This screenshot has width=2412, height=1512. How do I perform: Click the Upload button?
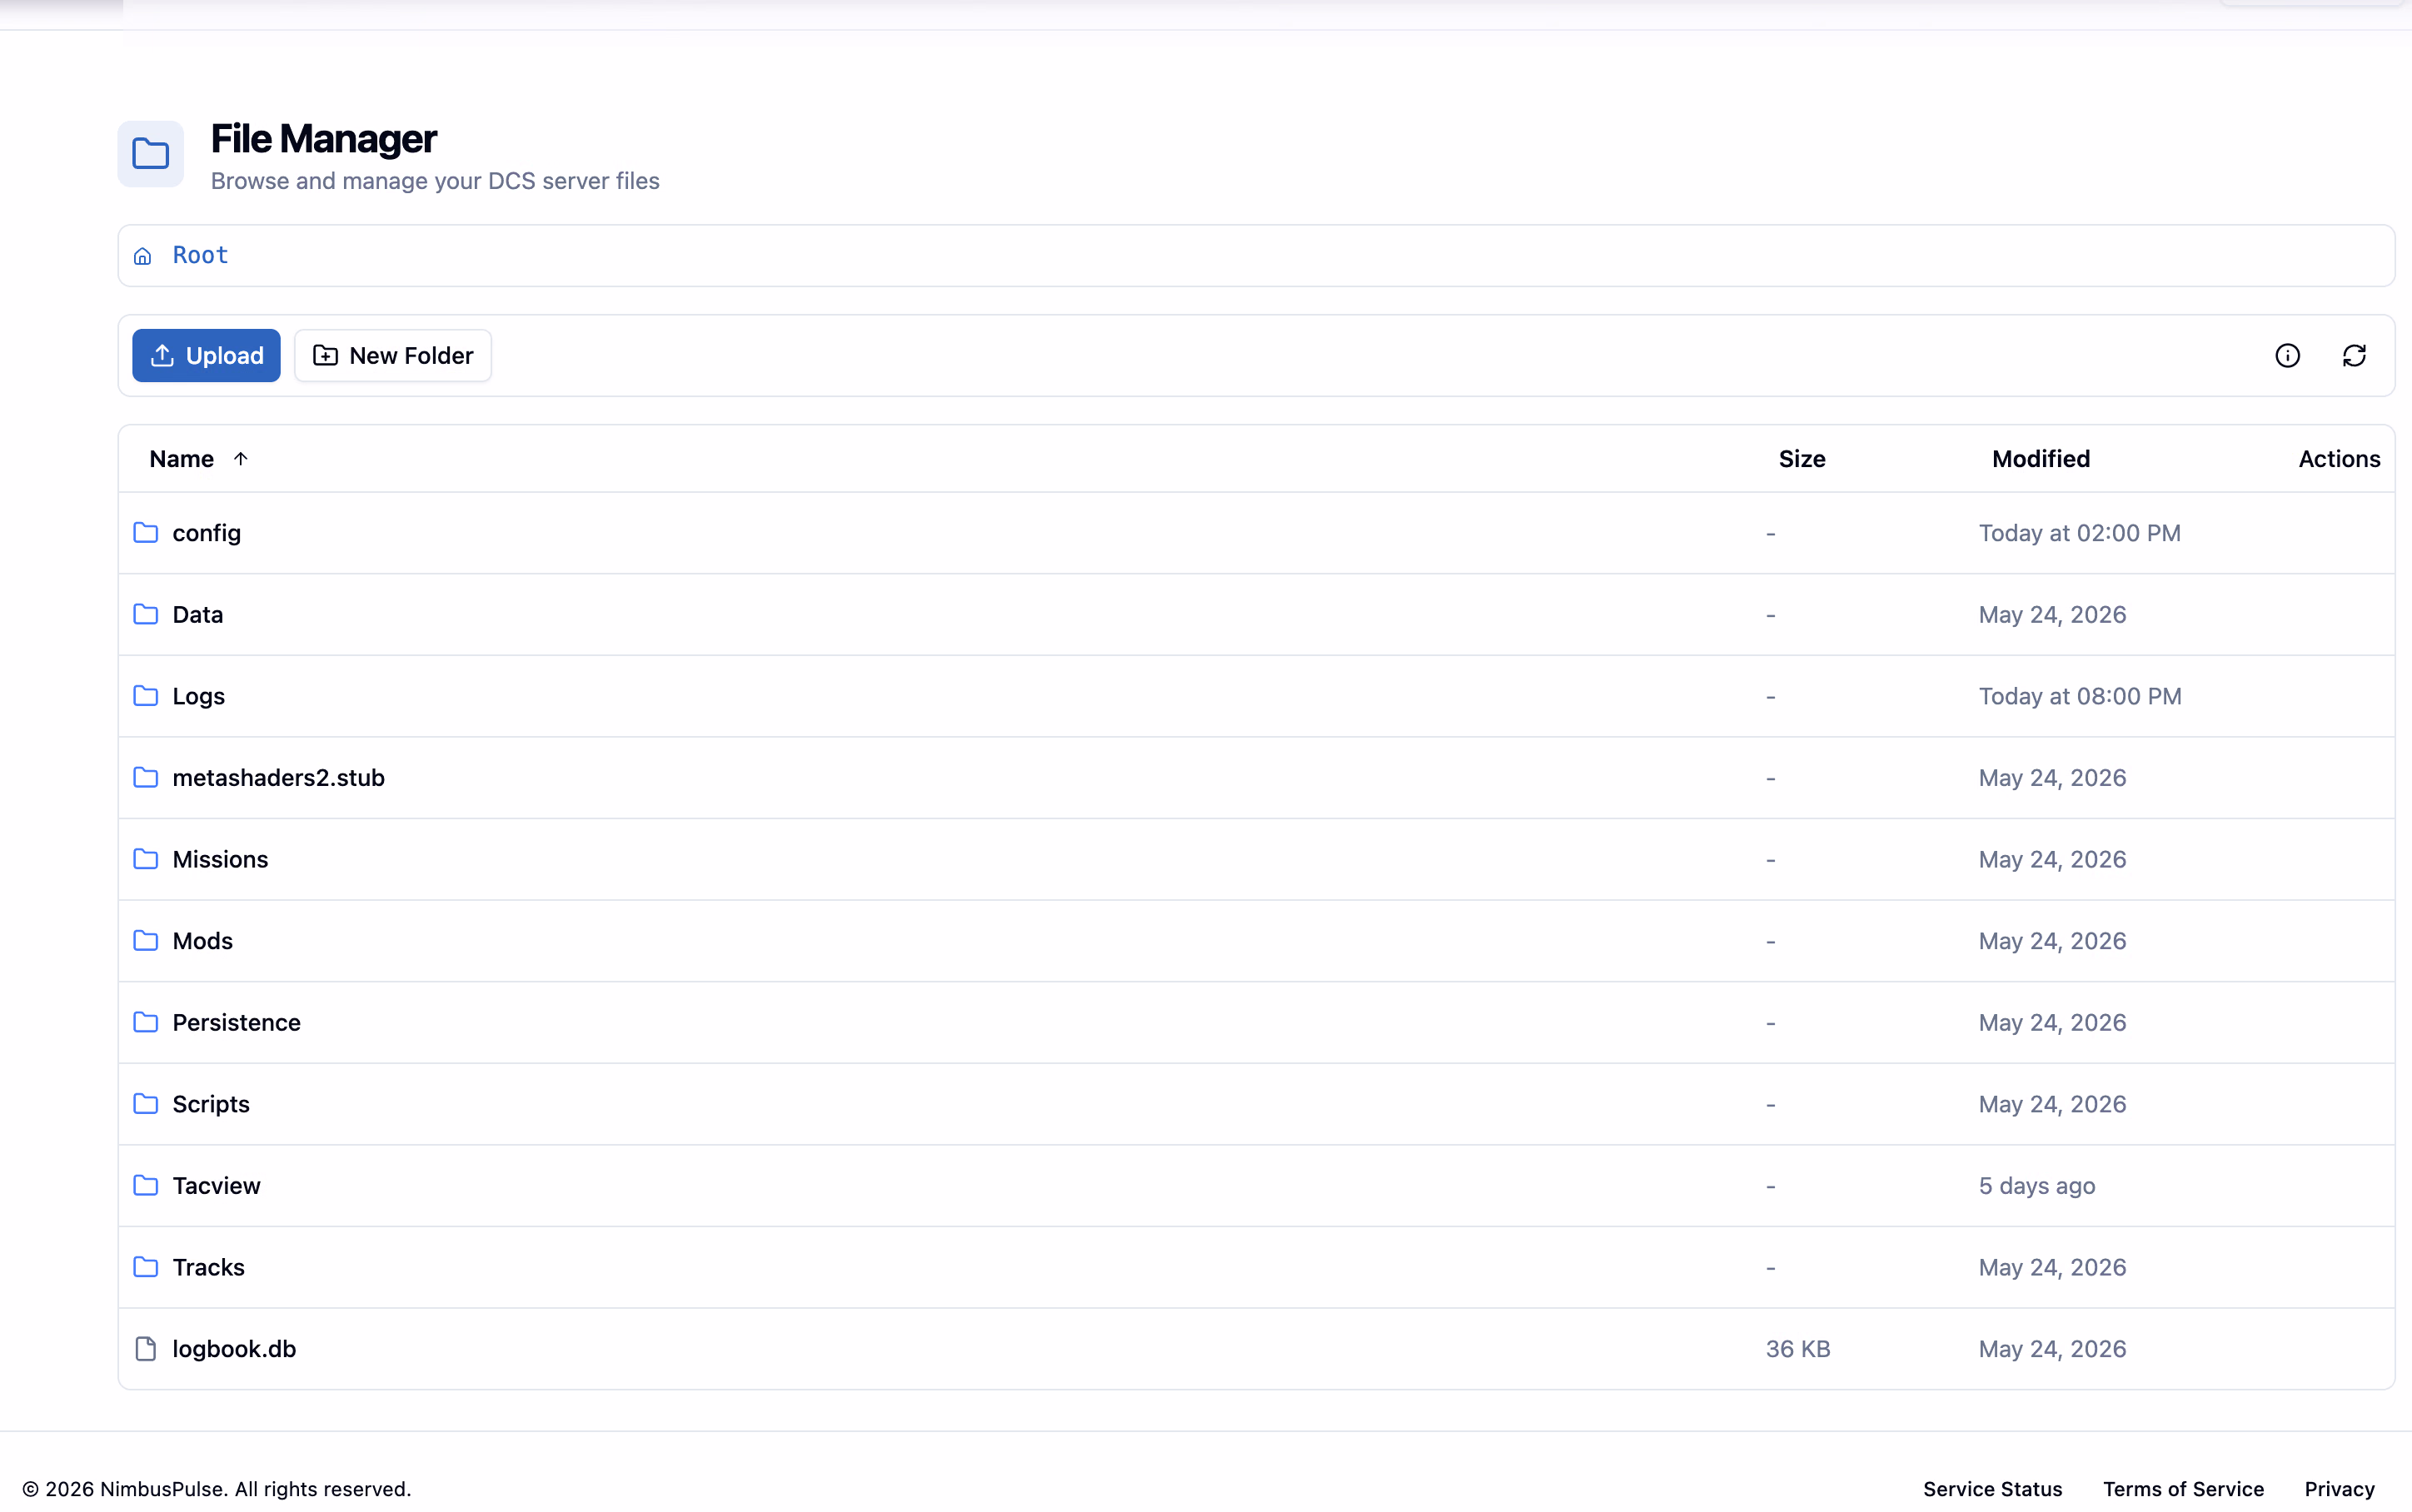click(206, 355)
